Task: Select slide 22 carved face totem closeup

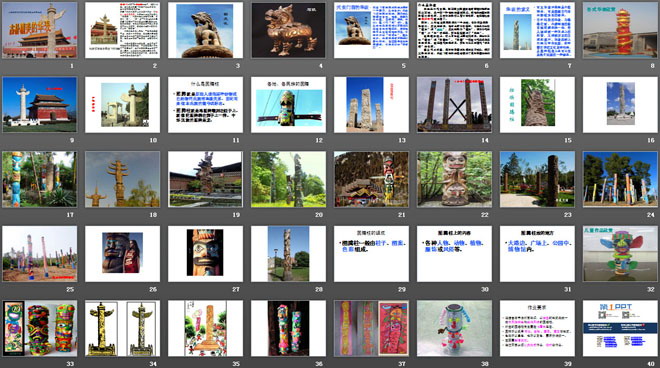Action: pos(454,179)
